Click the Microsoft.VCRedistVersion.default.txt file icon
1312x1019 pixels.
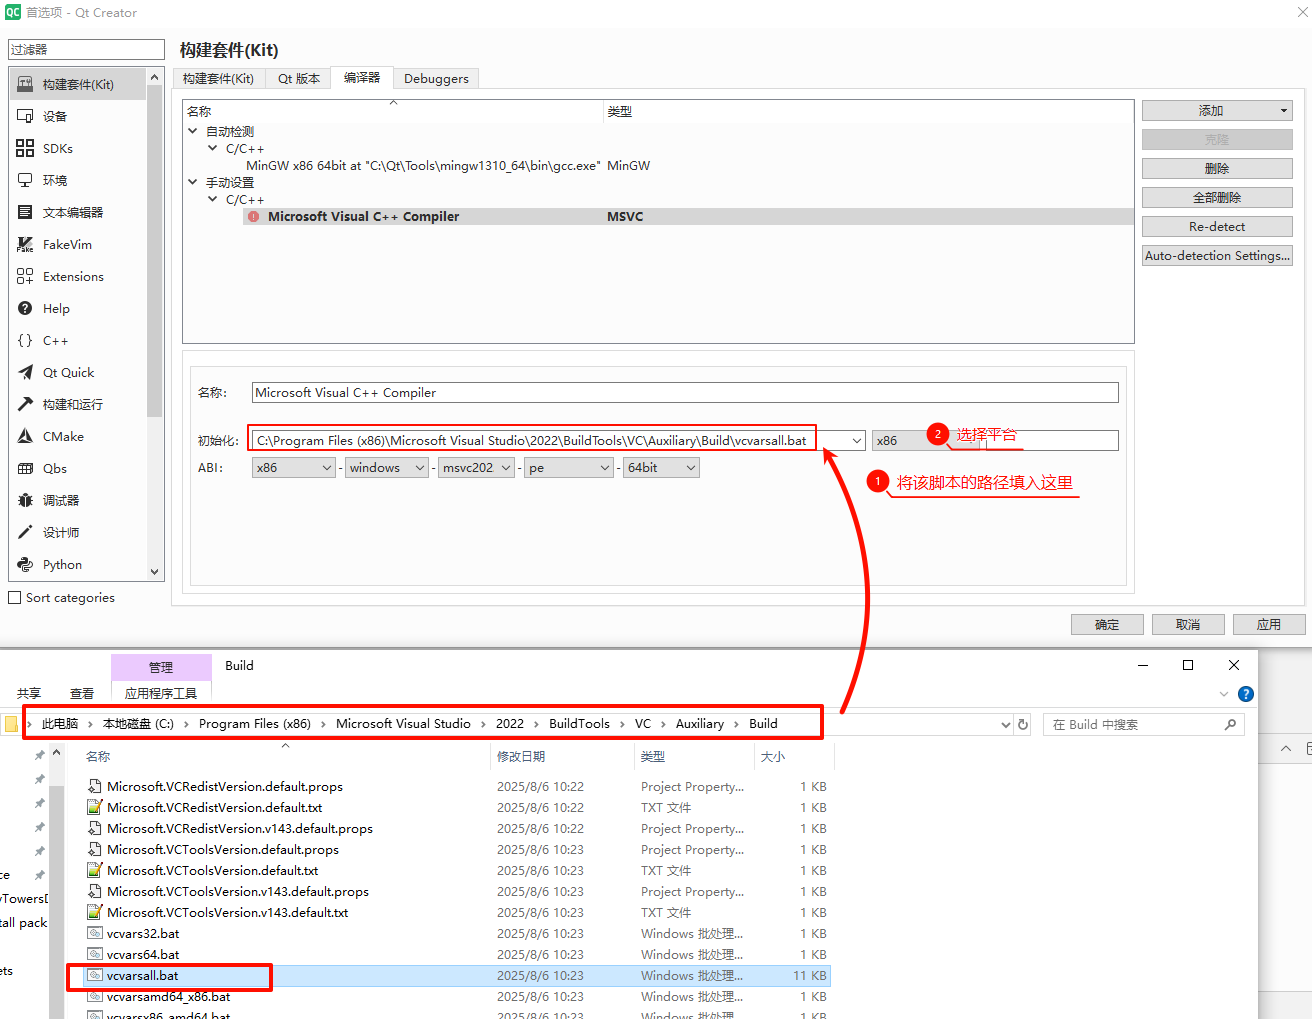(x=95, y=807)
